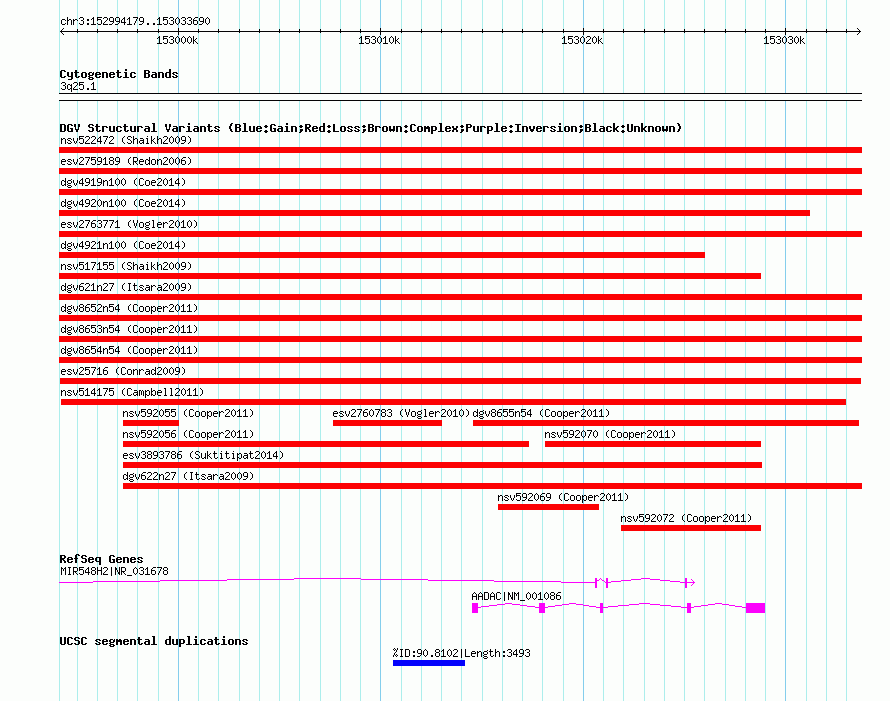Click the red bar under dgv8655n54
Screen dimensions: 890x701
[666, 423]
